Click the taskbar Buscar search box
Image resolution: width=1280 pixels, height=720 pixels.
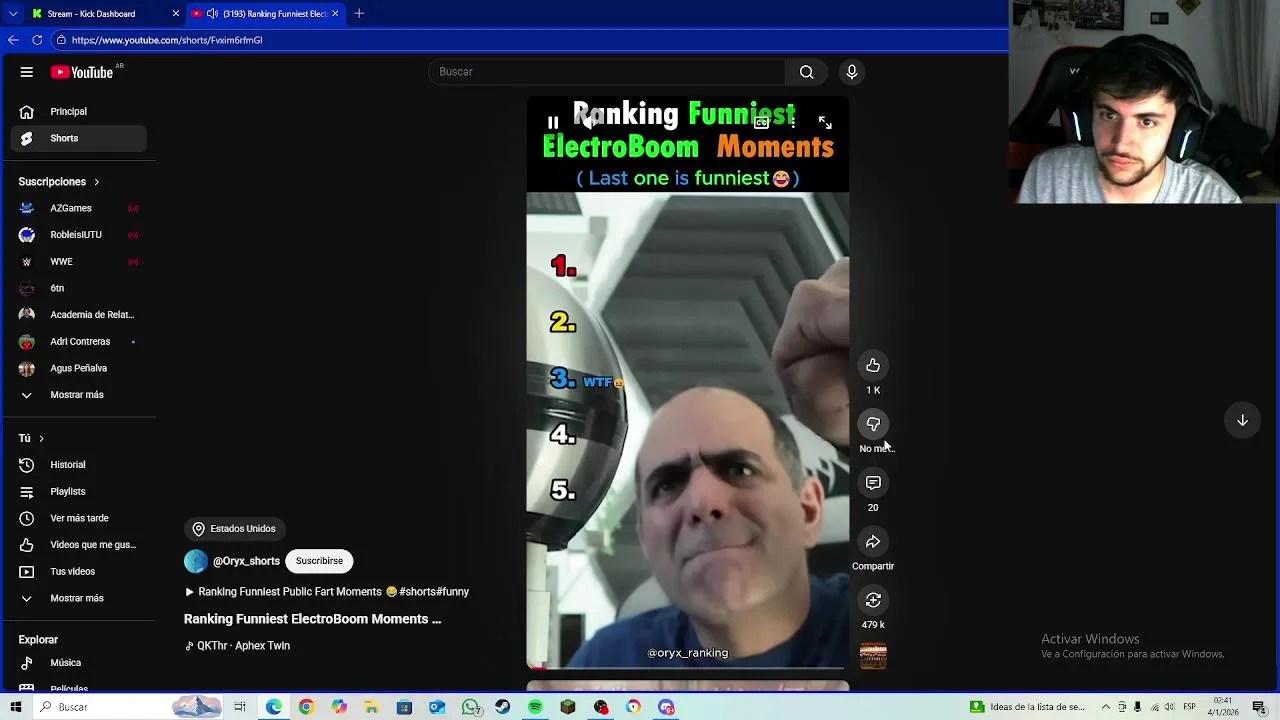(127, 707)
